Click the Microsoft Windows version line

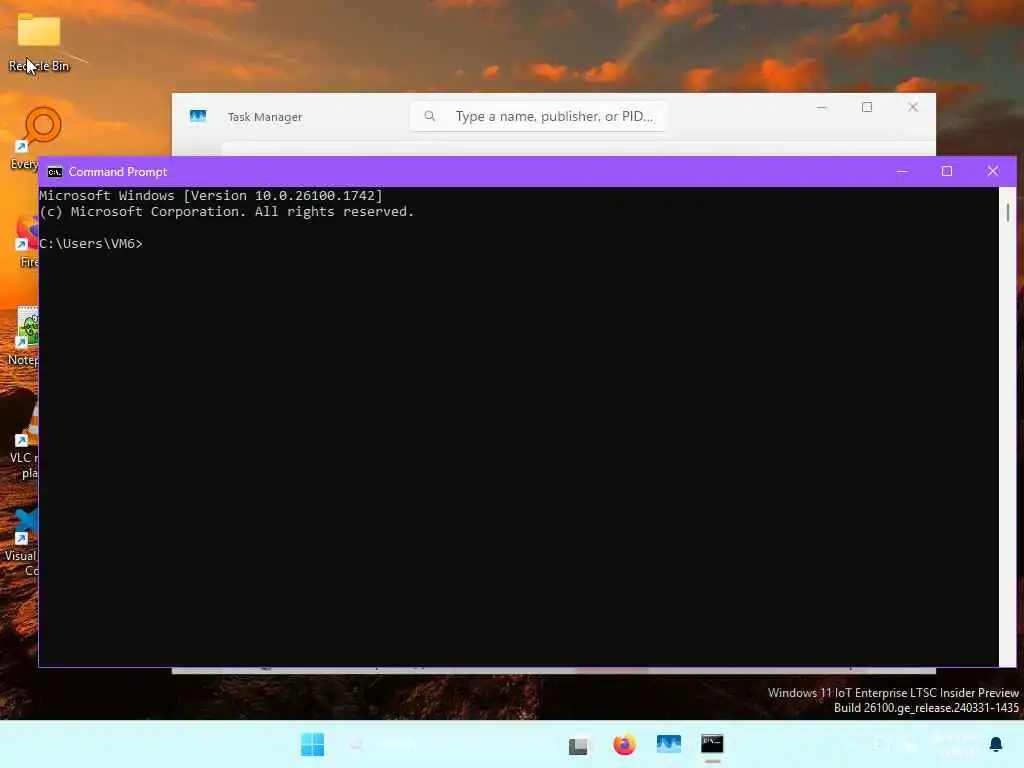211,195
